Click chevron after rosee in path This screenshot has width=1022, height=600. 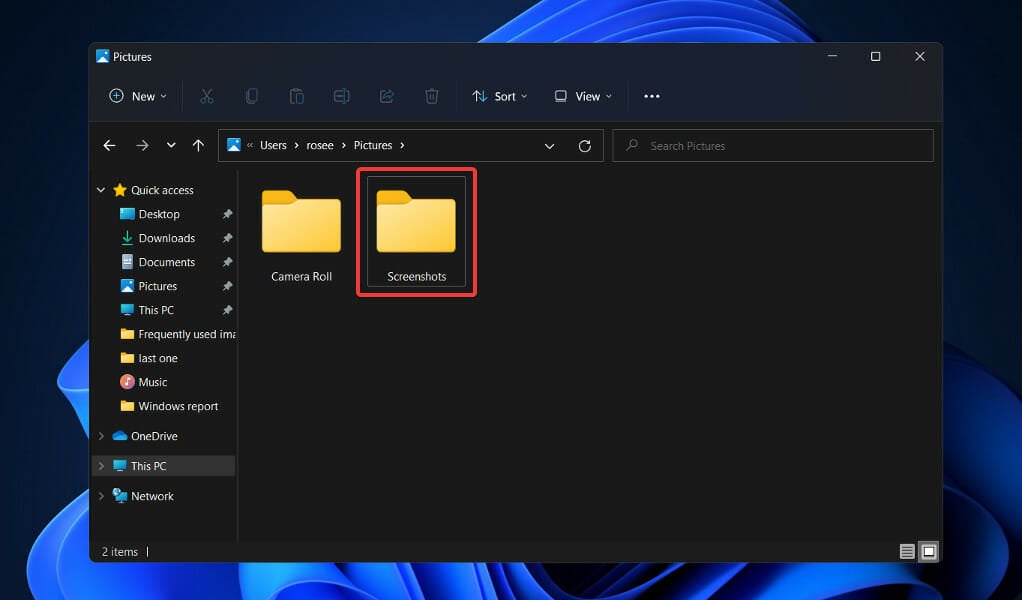pyautogui.click(x=343, y=145)
